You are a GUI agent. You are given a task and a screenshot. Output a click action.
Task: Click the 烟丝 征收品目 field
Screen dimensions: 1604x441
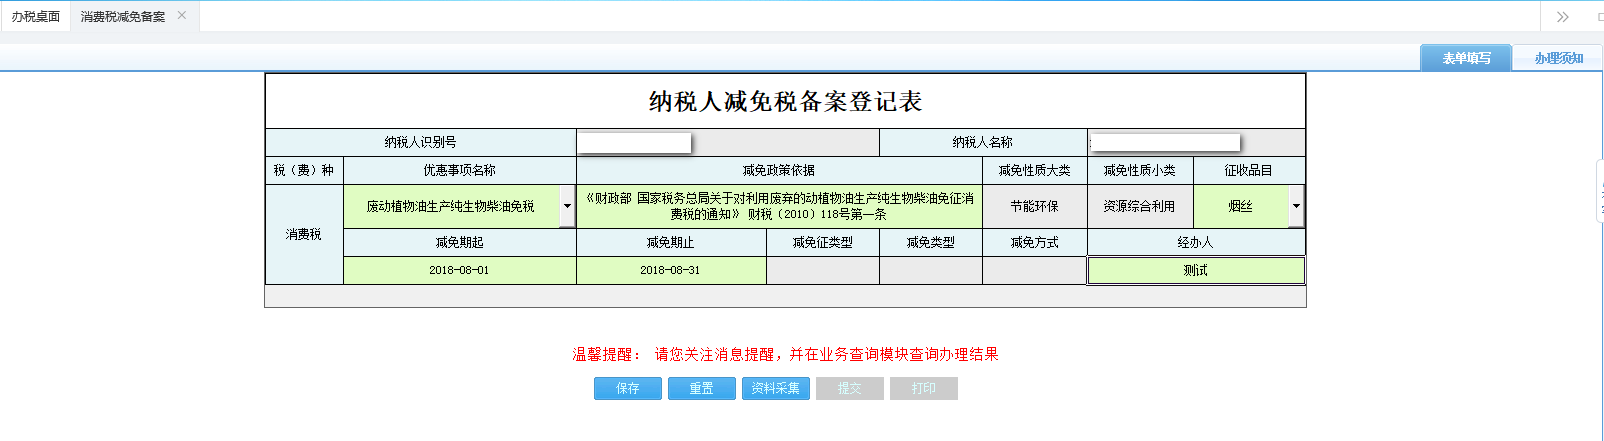pos(1240,207)
